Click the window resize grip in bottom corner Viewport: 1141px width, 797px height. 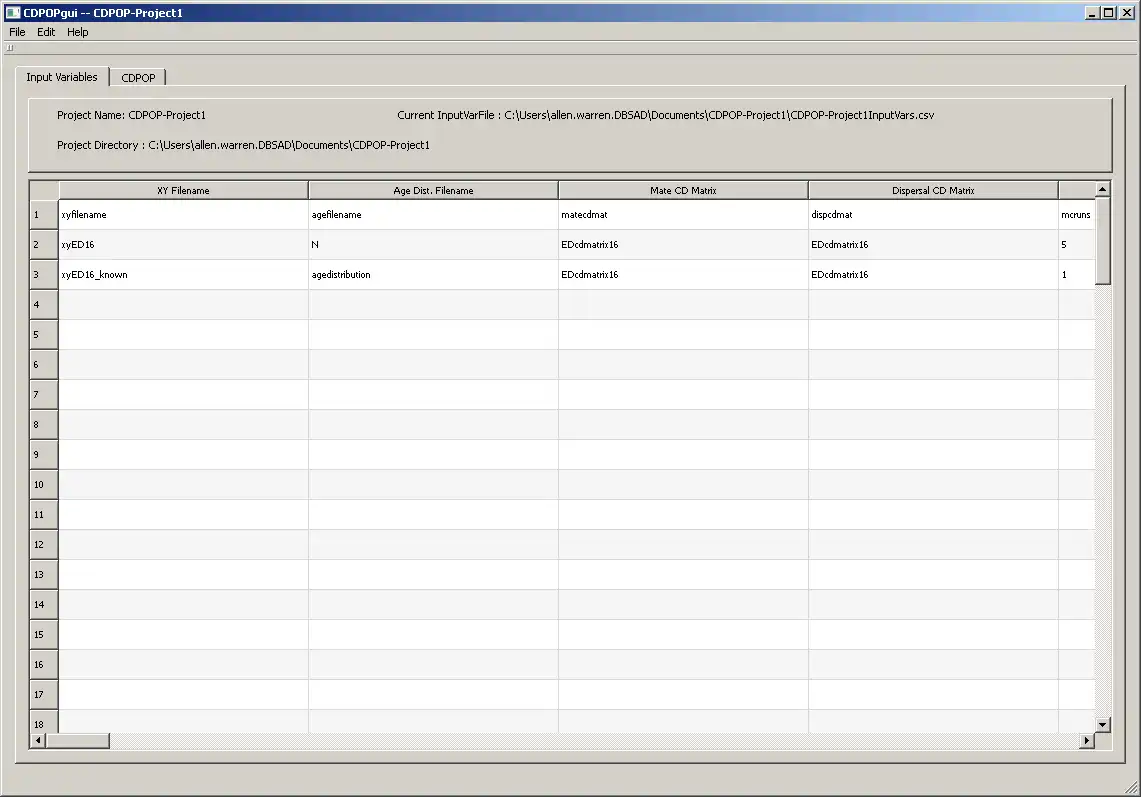[1132, 788]
